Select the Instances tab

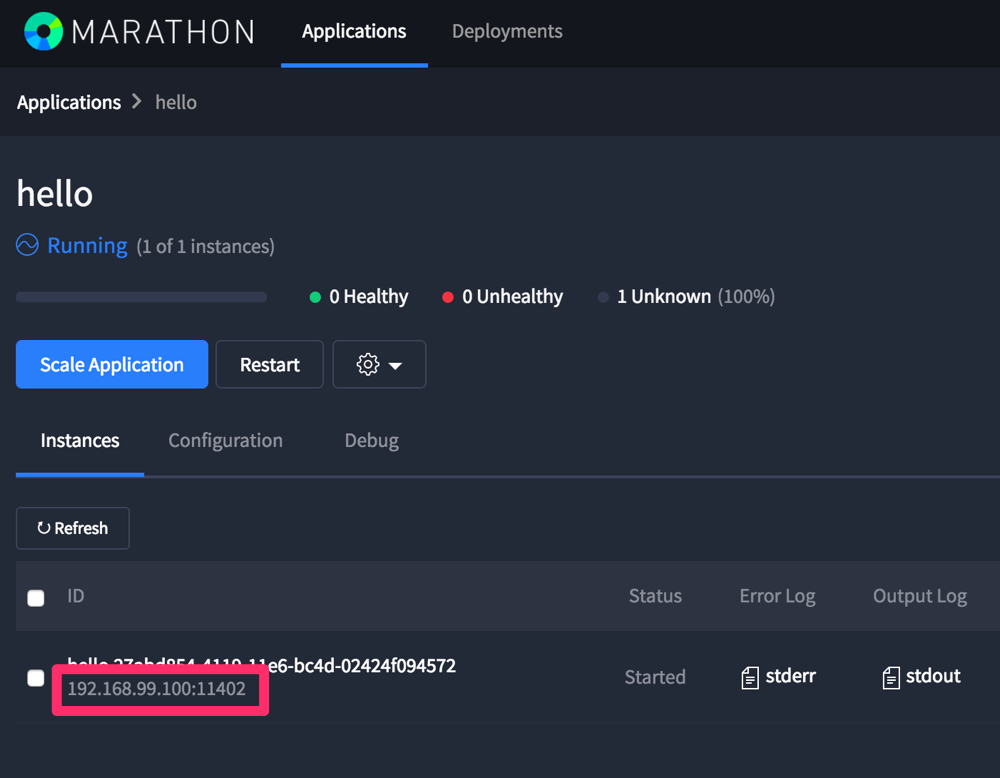tap(80, 441)
